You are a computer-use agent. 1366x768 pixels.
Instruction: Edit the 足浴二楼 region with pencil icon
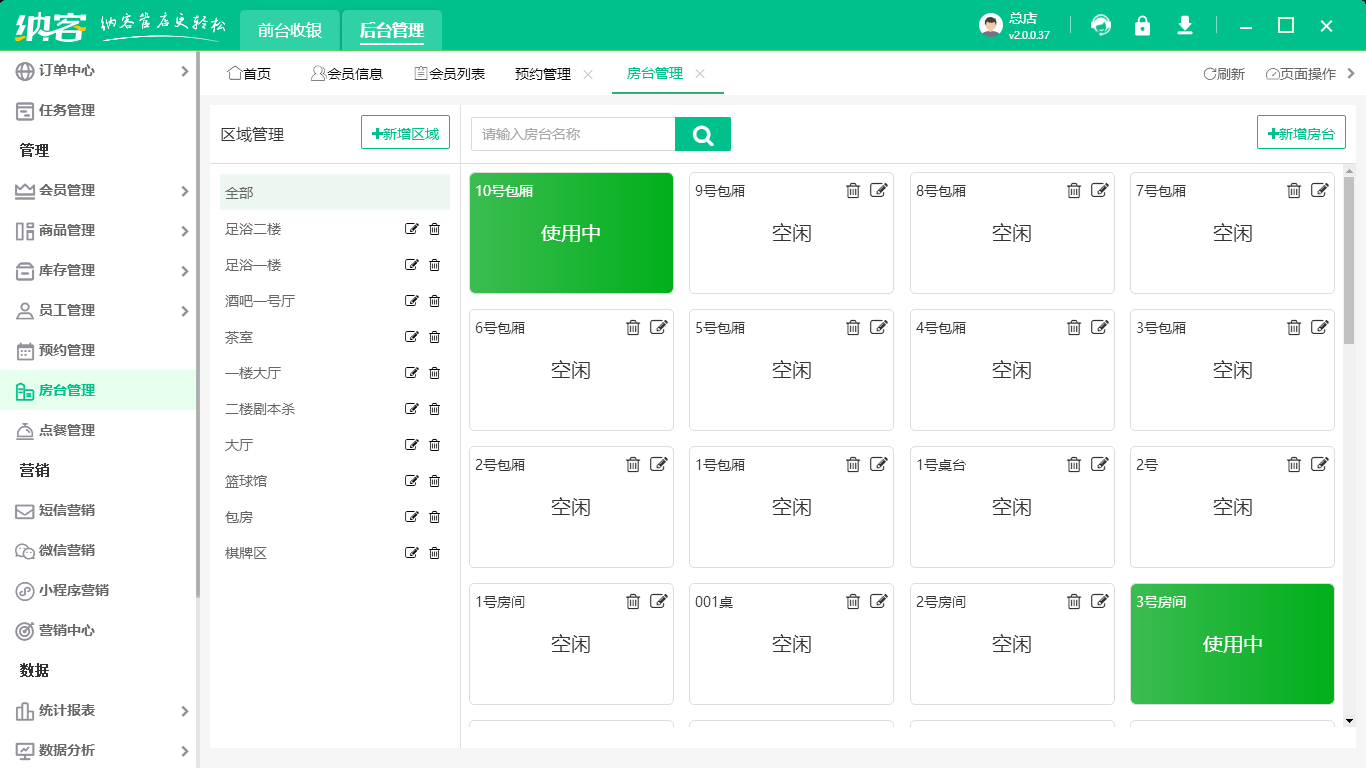(411, 229)
